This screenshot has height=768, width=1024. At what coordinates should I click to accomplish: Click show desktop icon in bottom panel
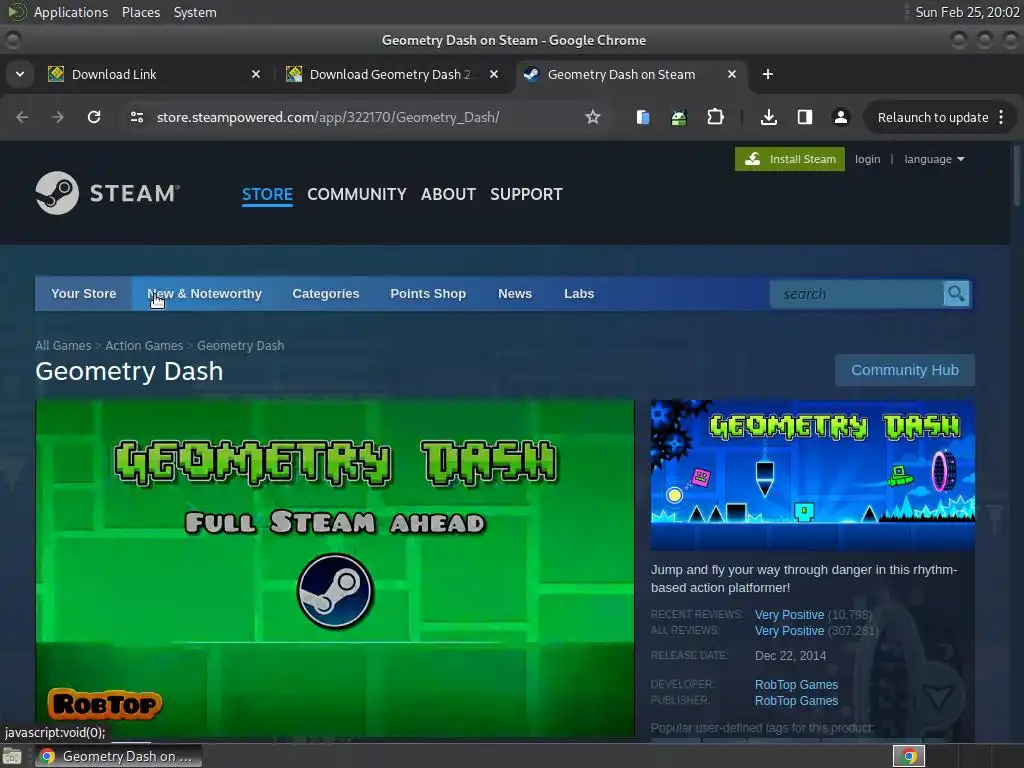(x=12, y=756)
